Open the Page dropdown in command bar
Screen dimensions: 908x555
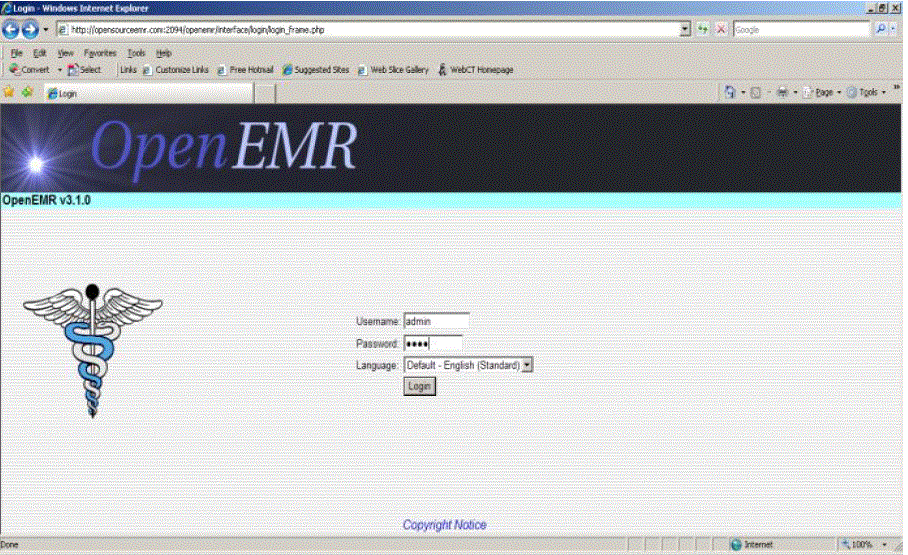pos(824,92)
